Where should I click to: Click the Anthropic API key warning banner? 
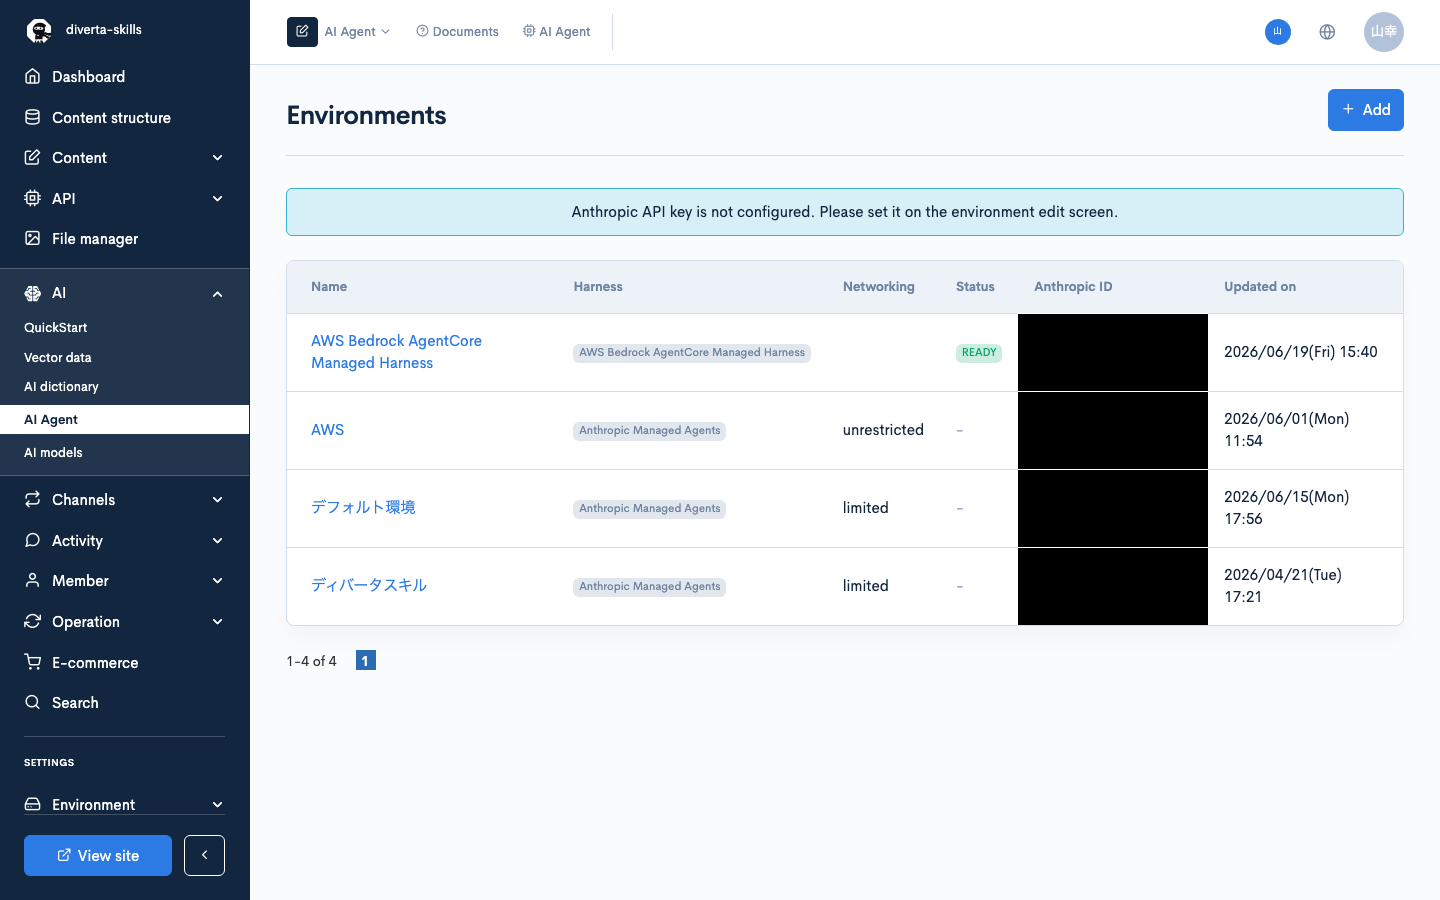point(845,212)
